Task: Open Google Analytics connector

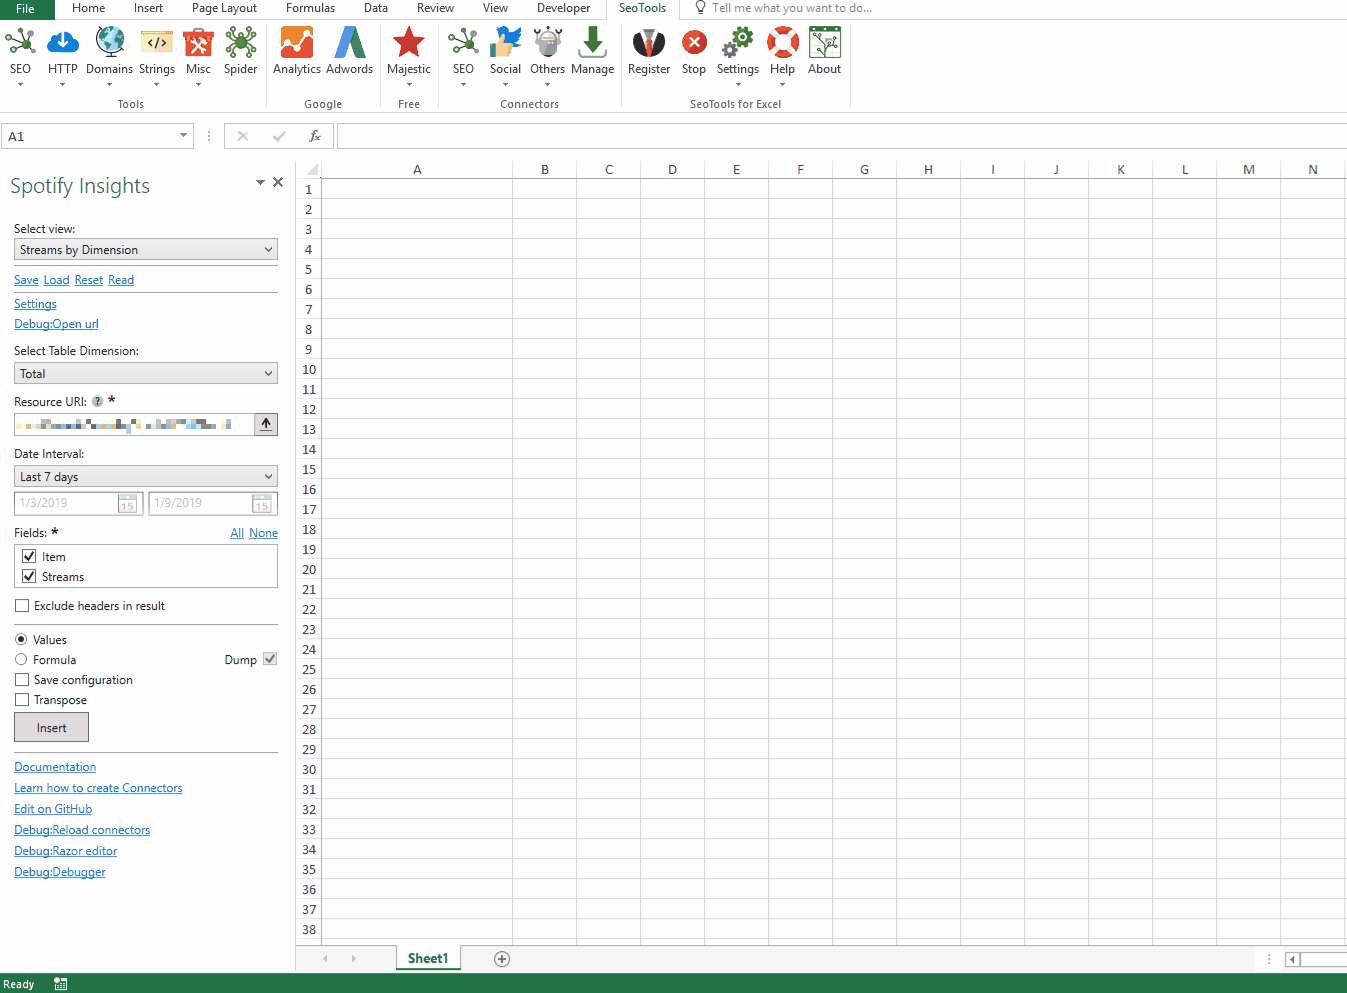Action: (297, 43)
